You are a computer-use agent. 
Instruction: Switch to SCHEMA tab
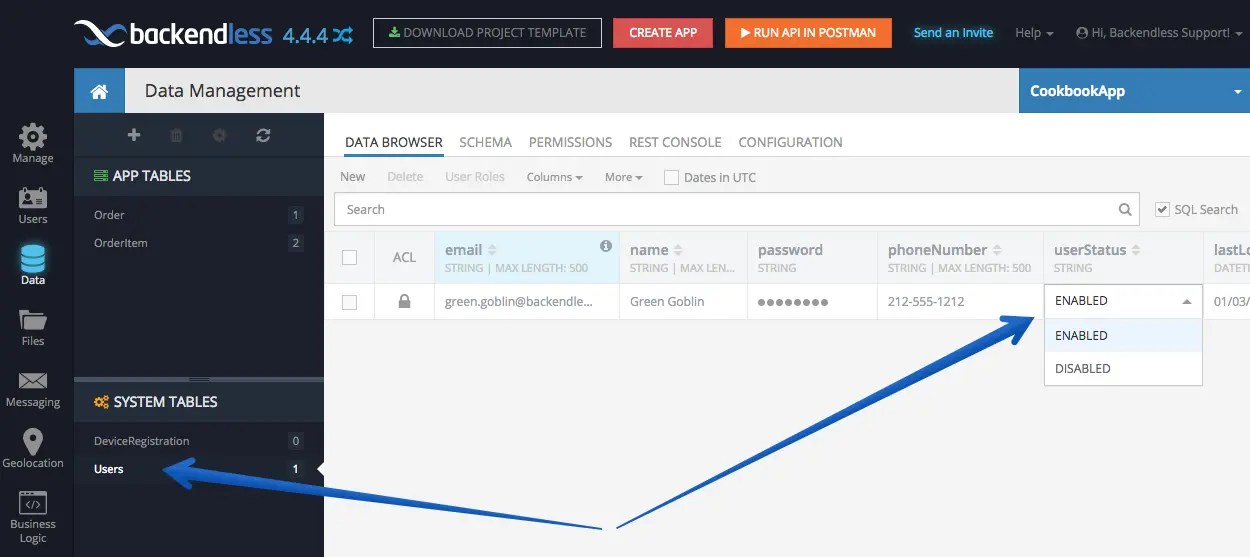[x=486, y=142]
